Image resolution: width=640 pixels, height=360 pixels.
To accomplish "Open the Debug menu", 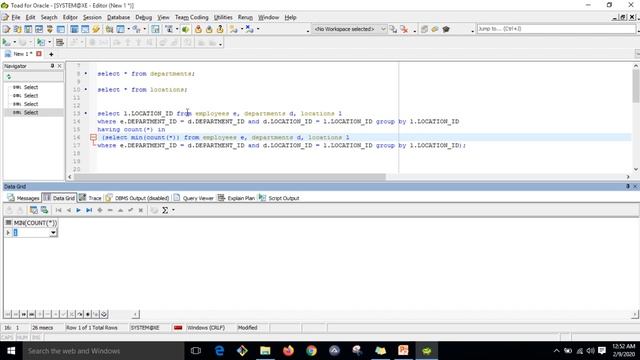I will pyautogui.click(x=143, y=17).
